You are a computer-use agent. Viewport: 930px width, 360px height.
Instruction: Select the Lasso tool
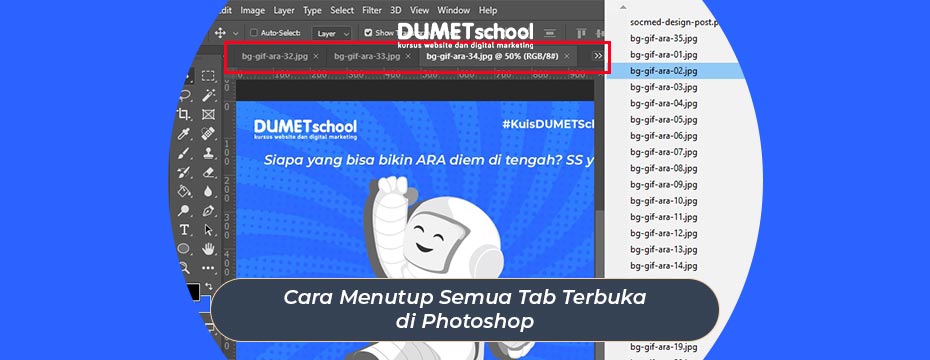tap(184, 95)
